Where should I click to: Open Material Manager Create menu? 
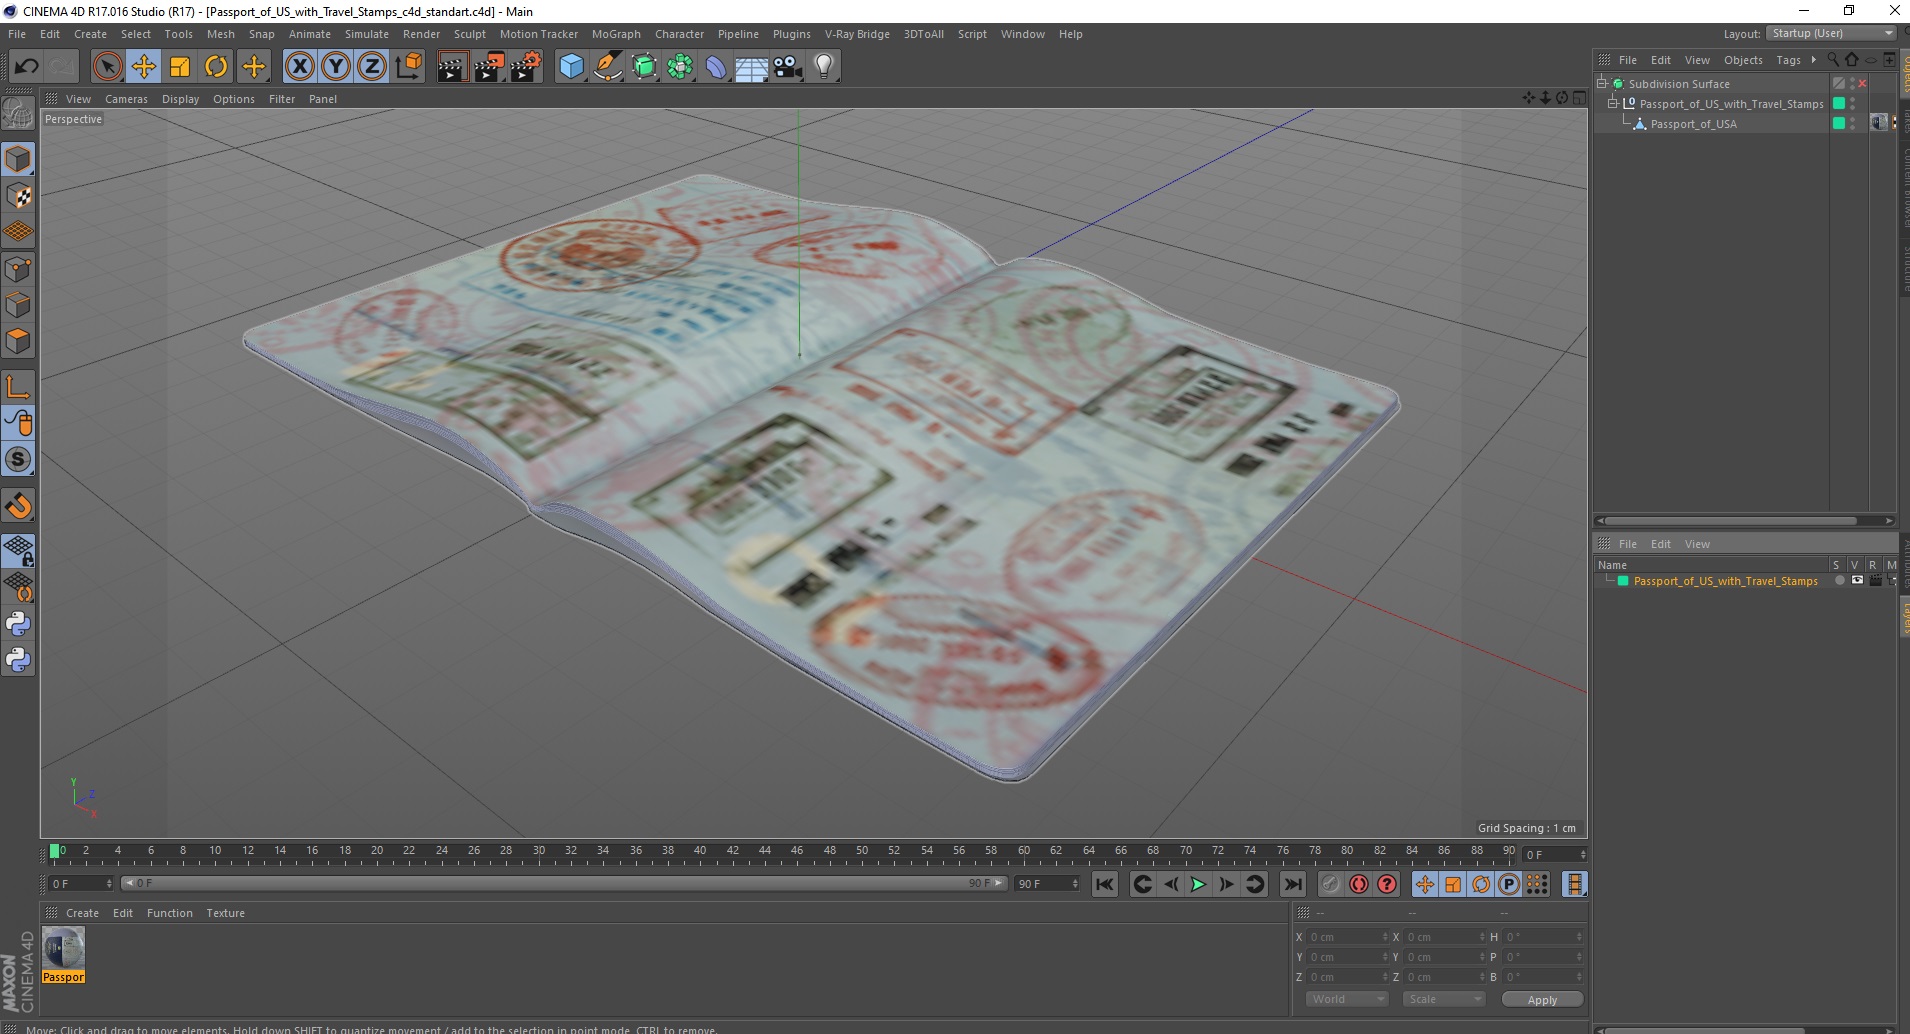[x=82, y=913]
